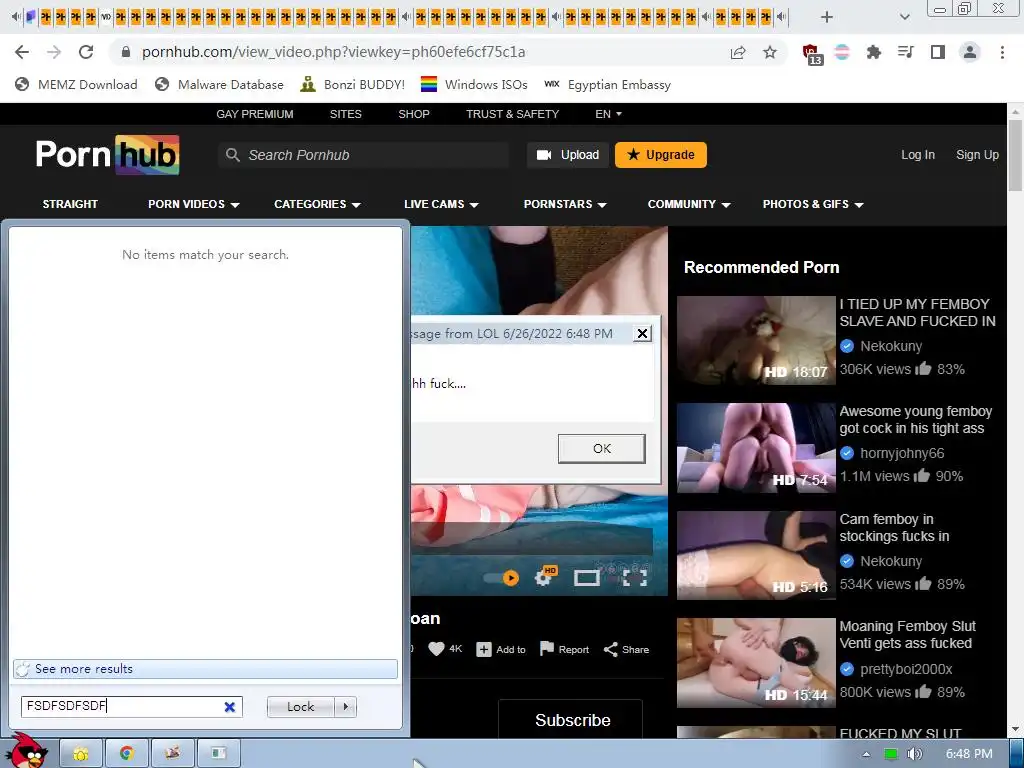Open the ad blocker extension showing 13
The image size is (1024, 768).
[x=811, y=54]
